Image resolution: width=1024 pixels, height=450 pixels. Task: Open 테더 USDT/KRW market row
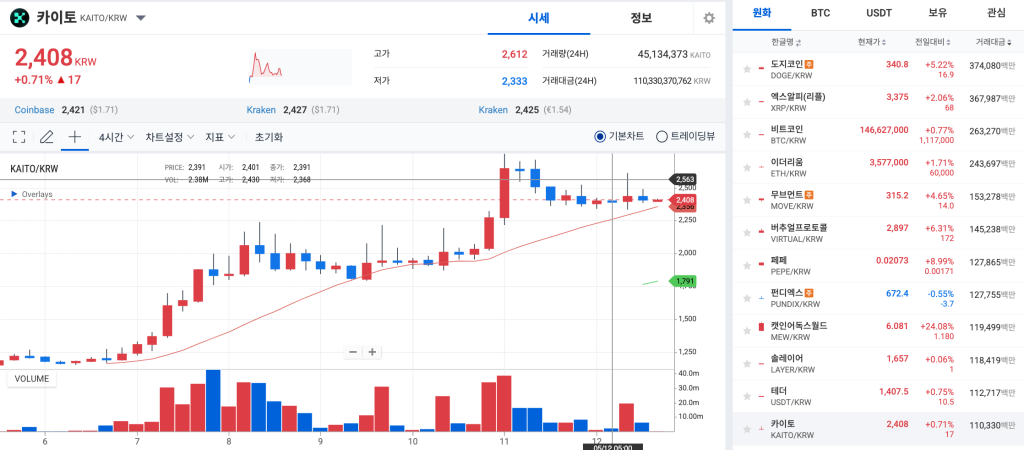(878, 396)
